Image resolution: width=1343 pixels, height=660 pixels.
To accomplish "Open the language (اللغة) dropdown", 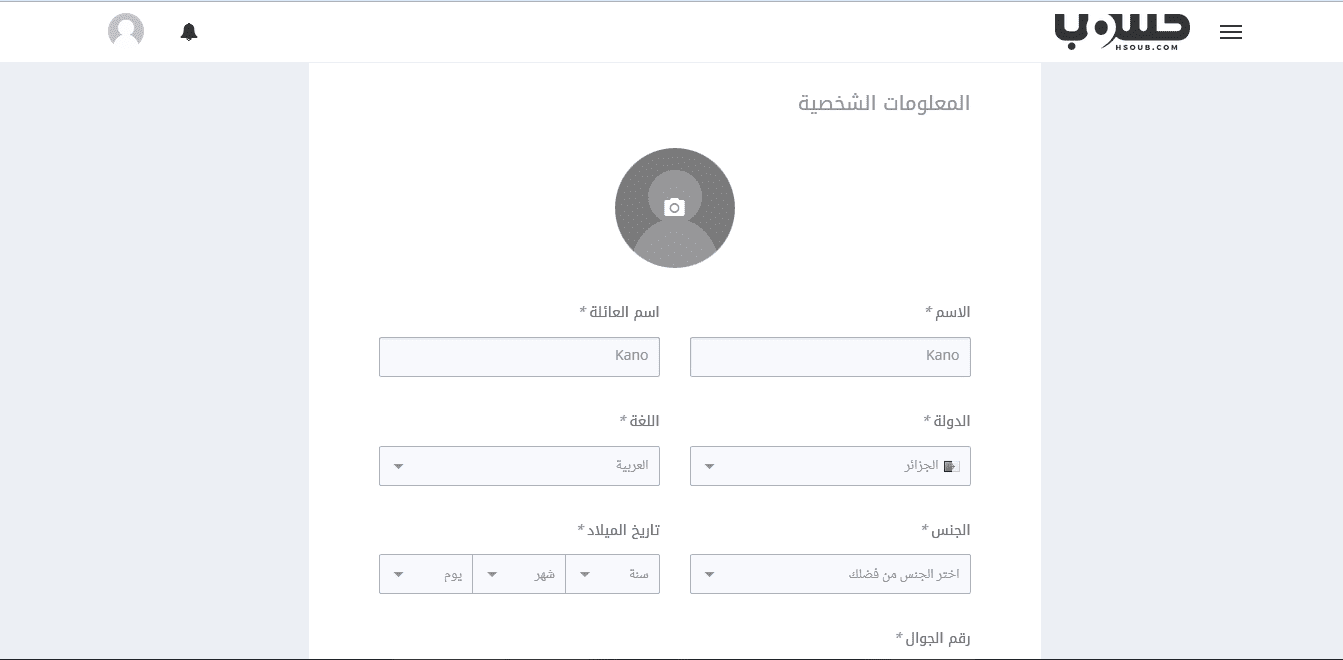I will (519, 466).
